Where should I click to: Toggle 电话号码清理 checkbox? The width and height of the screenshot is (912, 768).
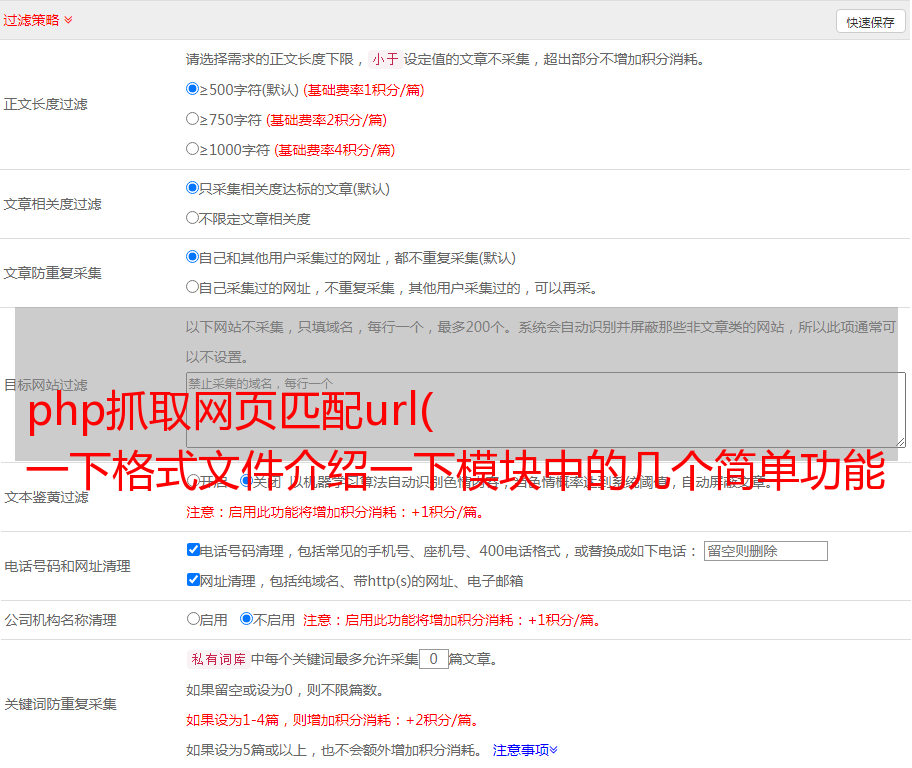click(193, 550)
